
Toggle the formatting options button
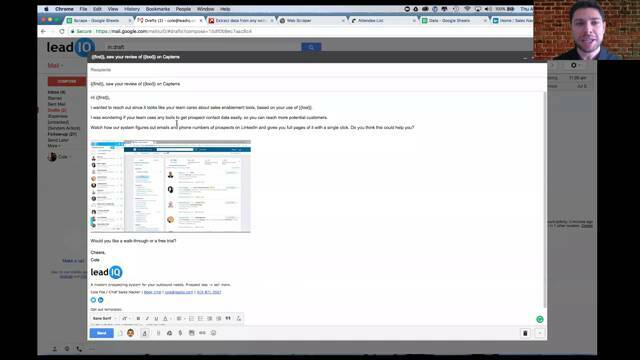[x=144, y=333]
